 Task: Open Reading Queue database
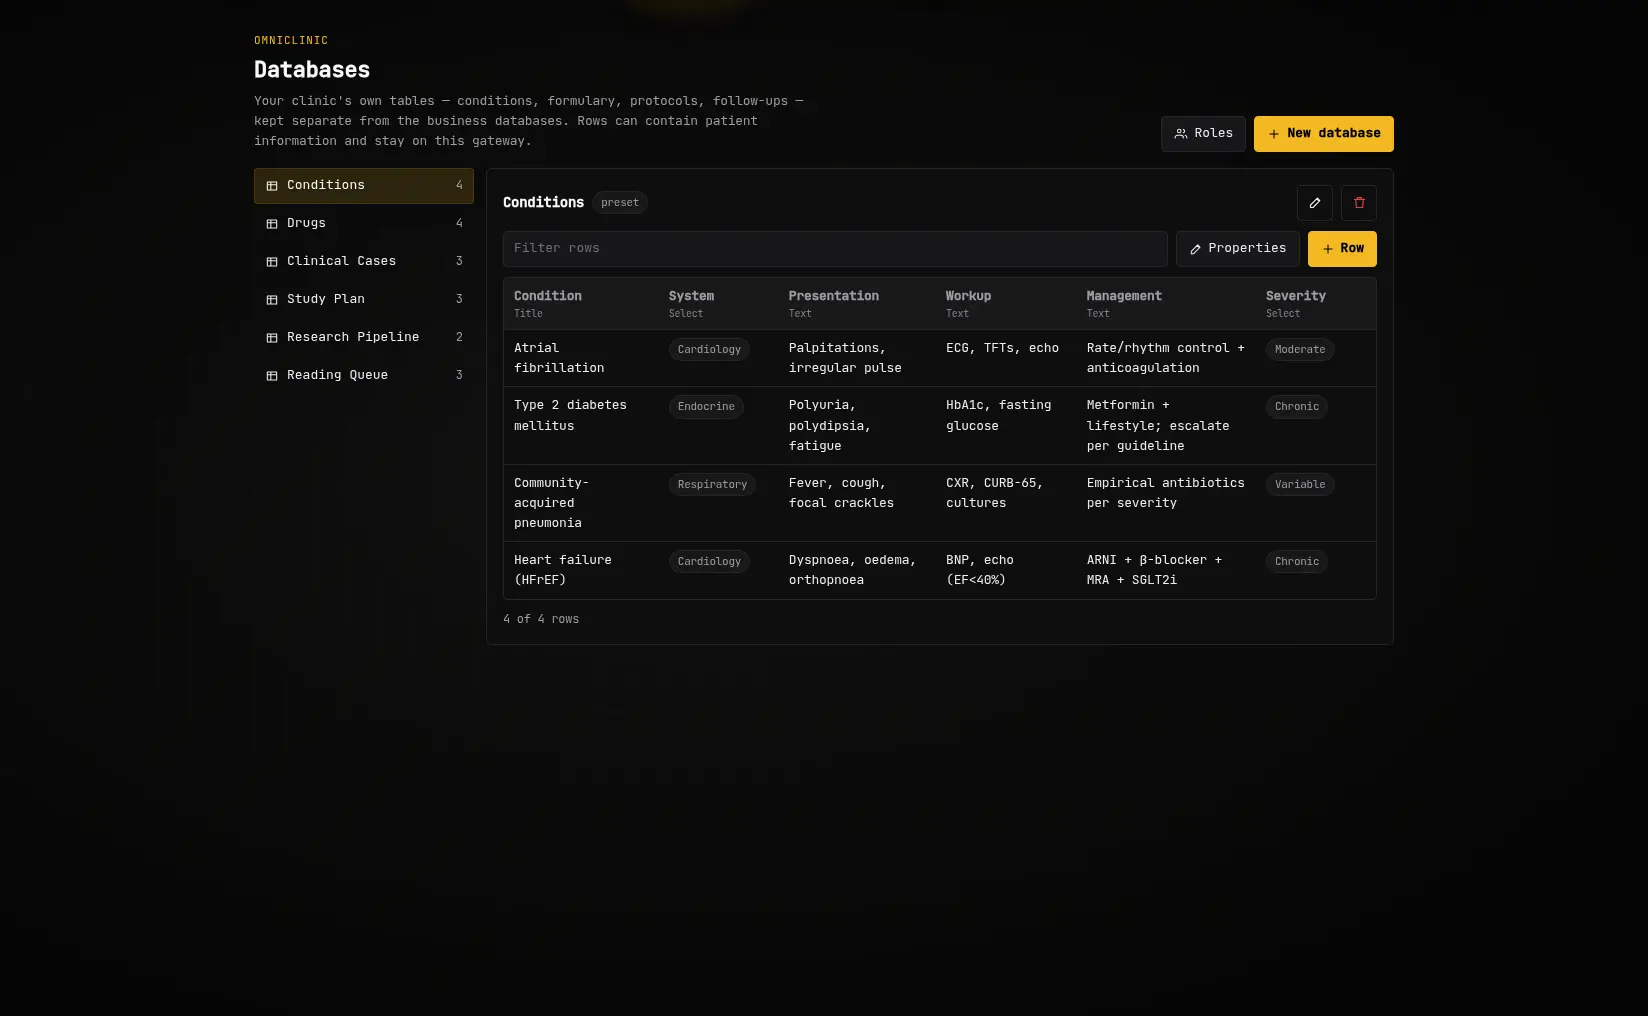363,376
